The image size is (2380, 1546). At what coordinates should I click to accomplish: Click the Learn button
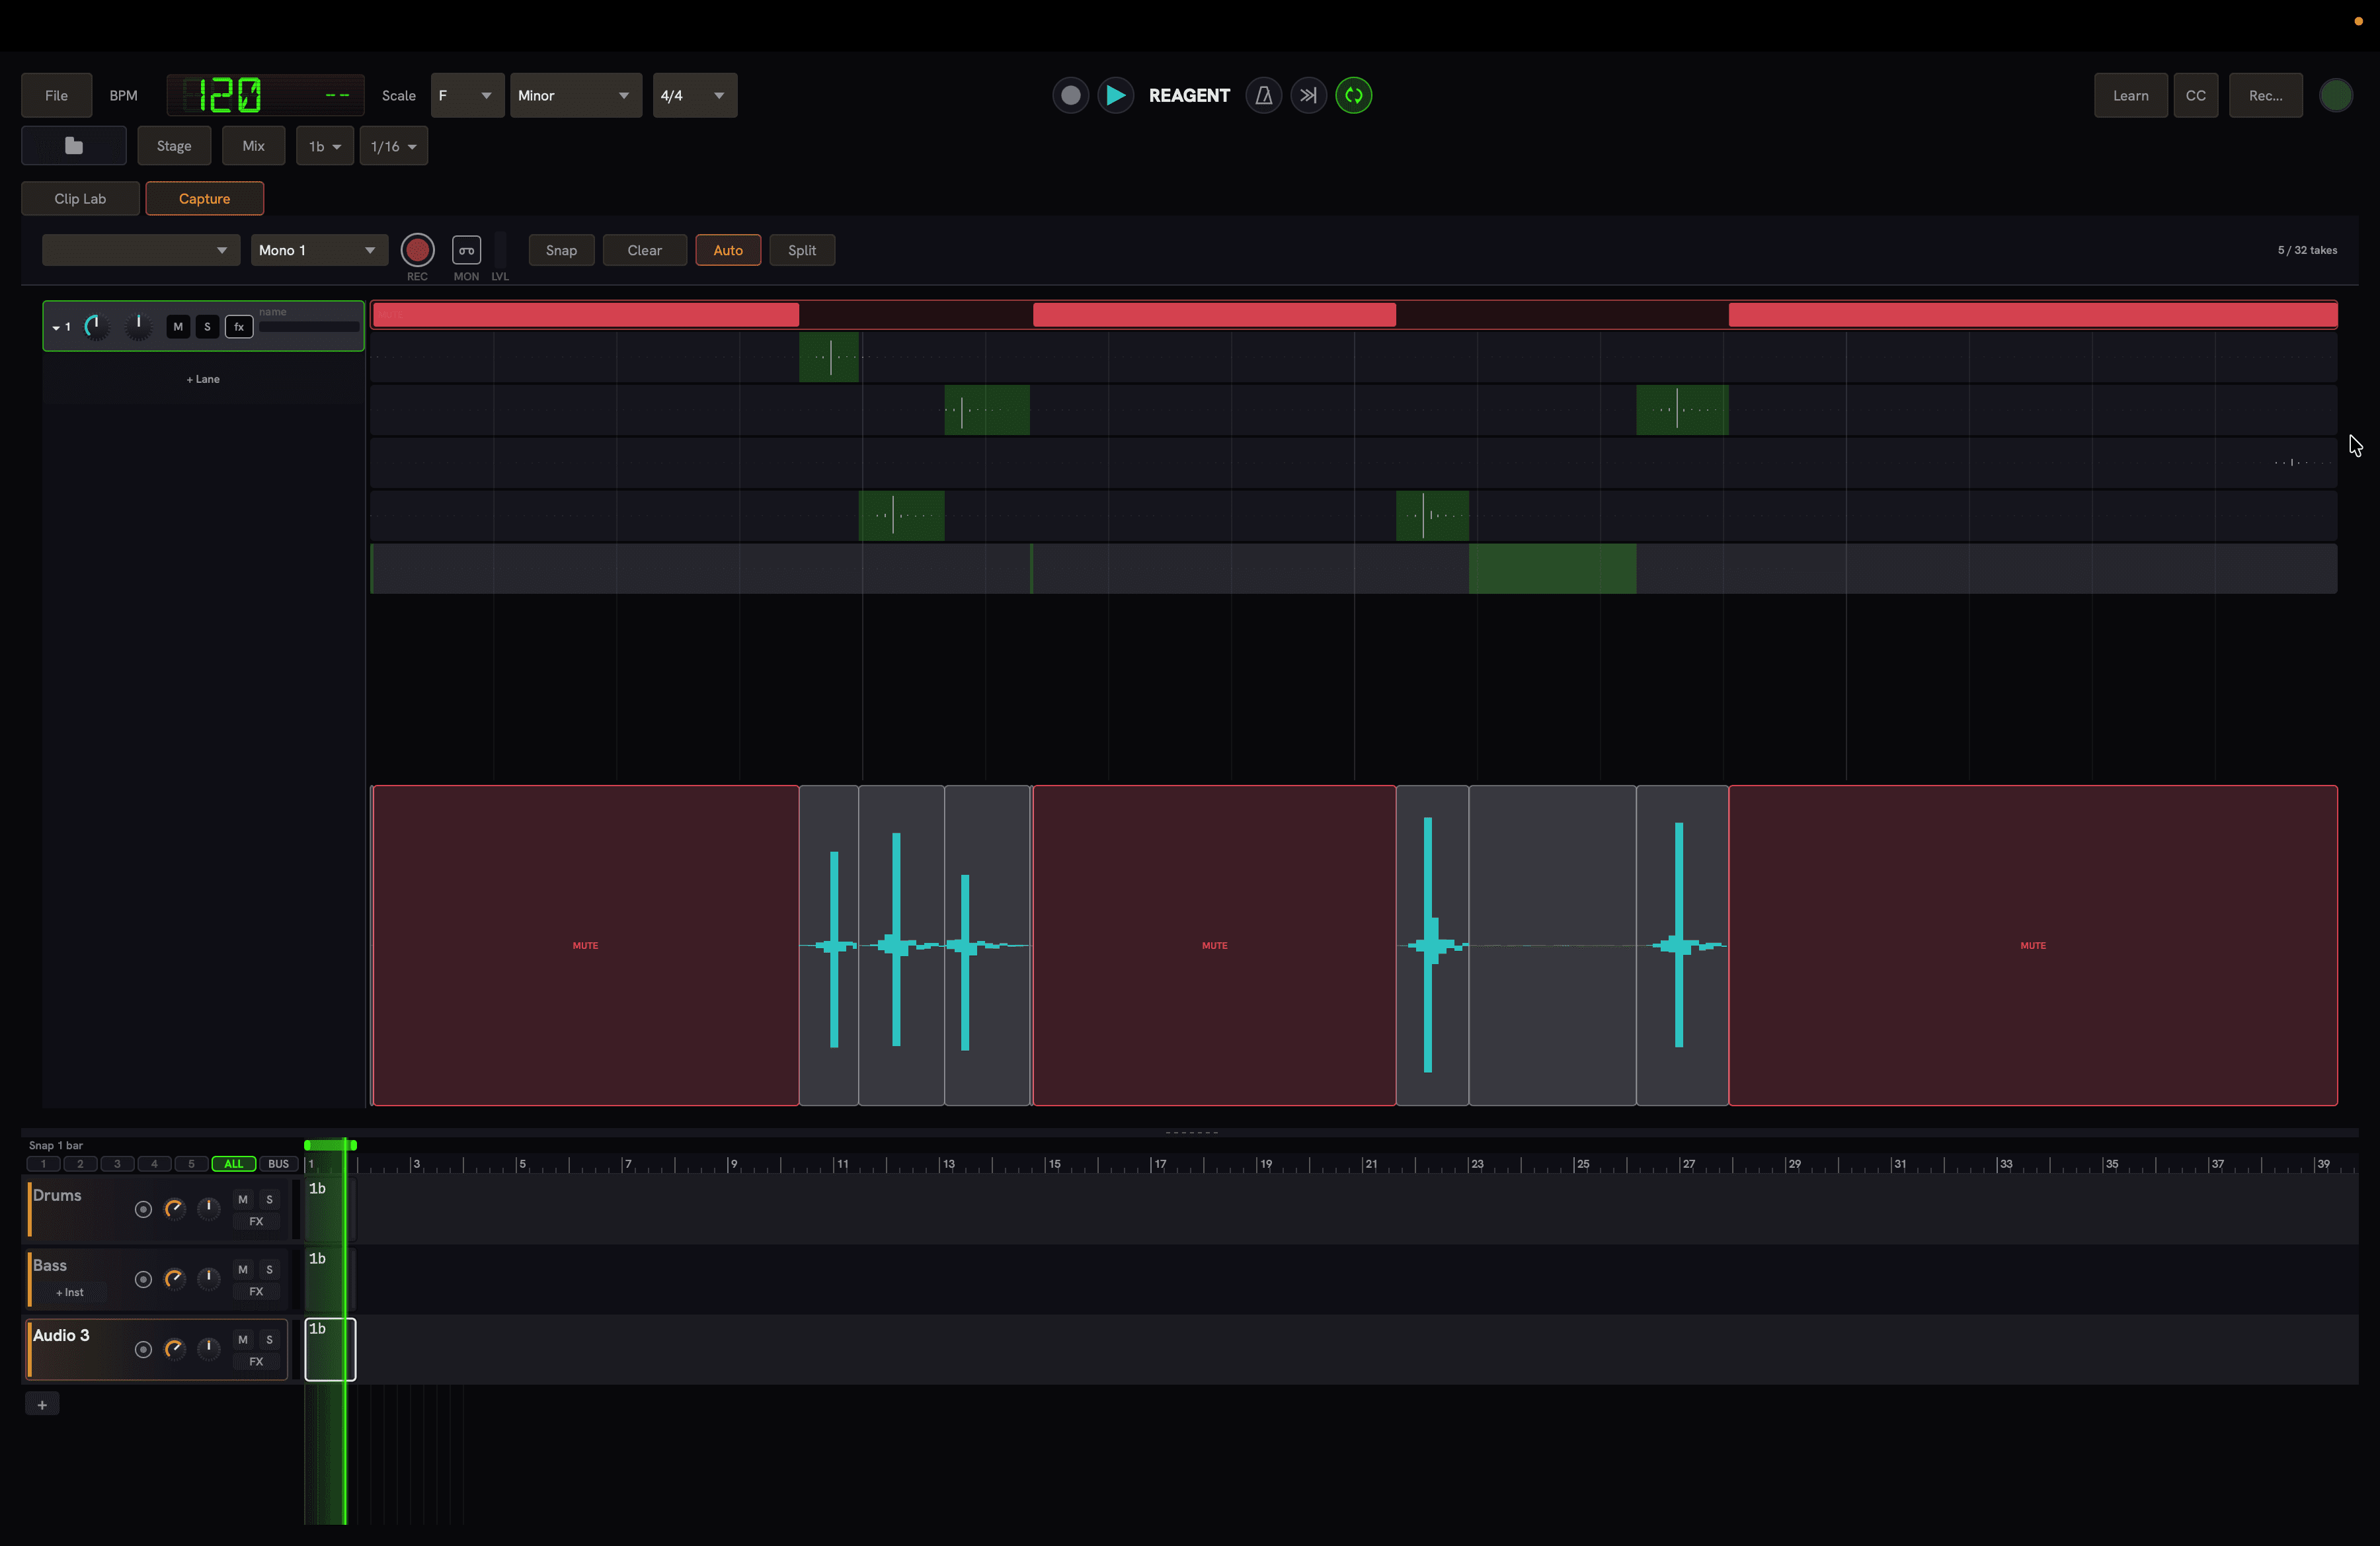[2131, 96]
